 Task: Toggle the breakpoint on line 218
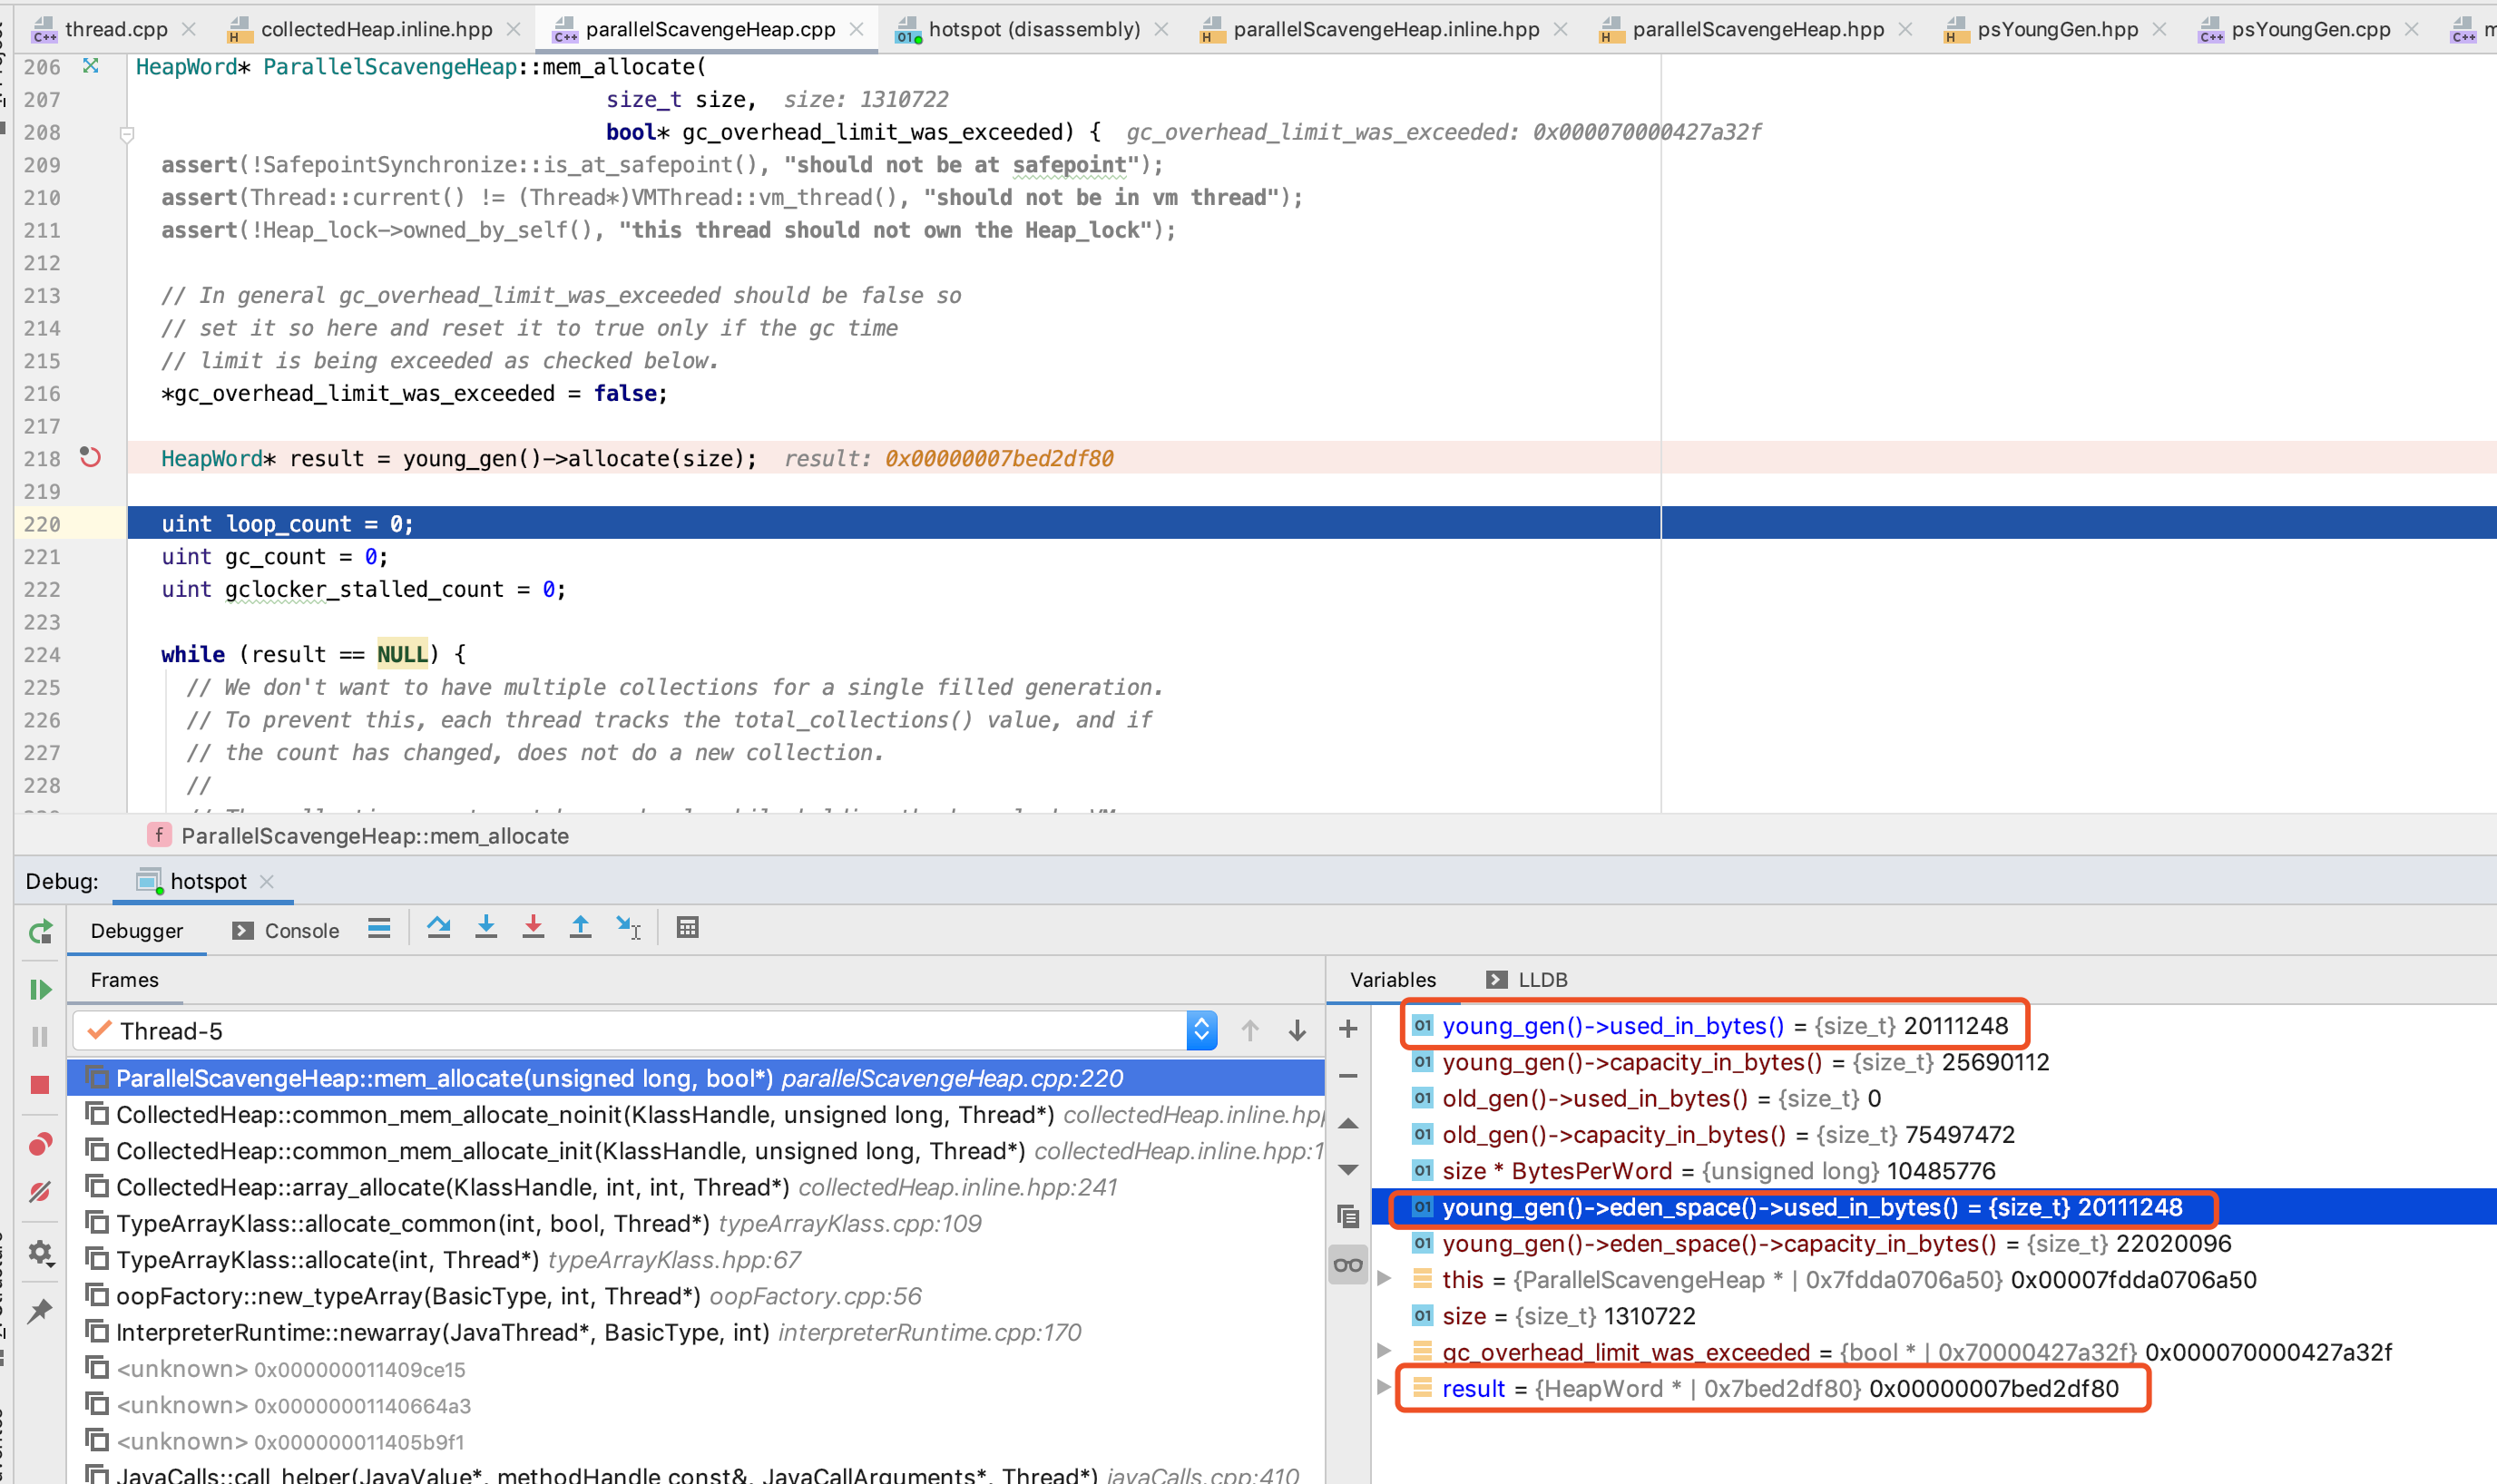pos(90,458)
